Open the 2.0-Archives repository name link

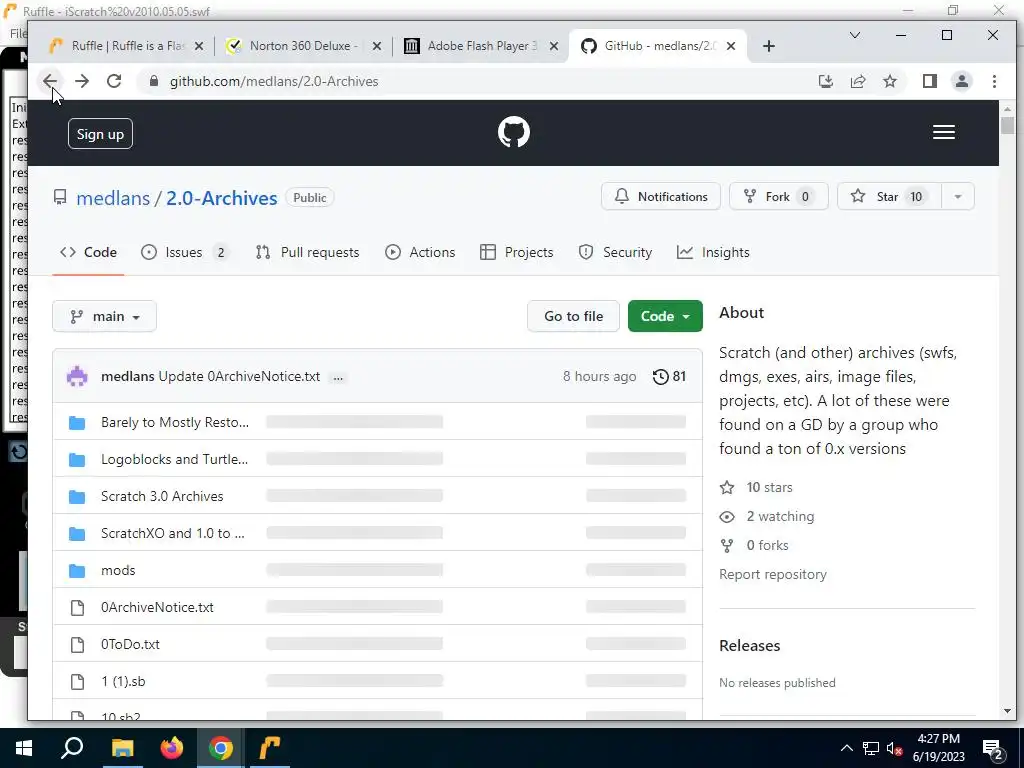click(221, 198)
